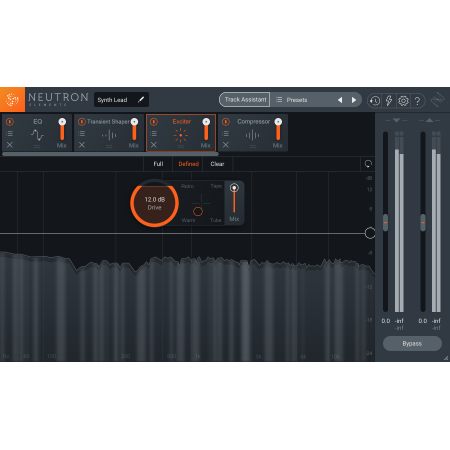Remove the EQ module

click(x=10, y=145)
